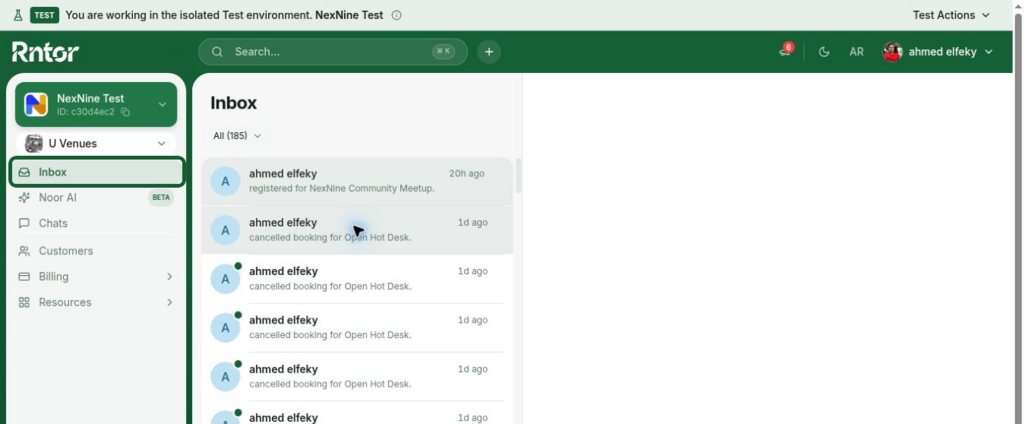Expand the Billing submenu chevron
The image size is (1024, 424).
point(169,276)
